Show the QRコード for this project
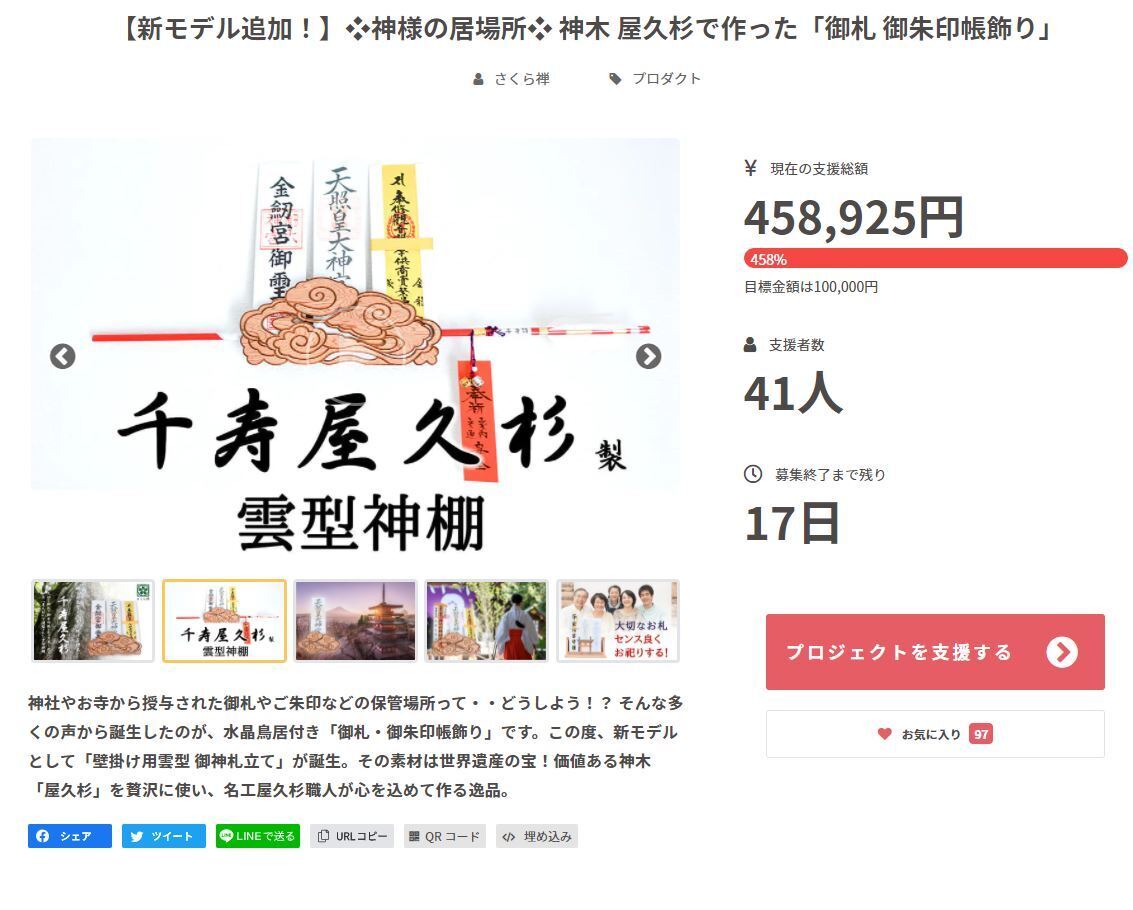 click(x=444, y=836)
